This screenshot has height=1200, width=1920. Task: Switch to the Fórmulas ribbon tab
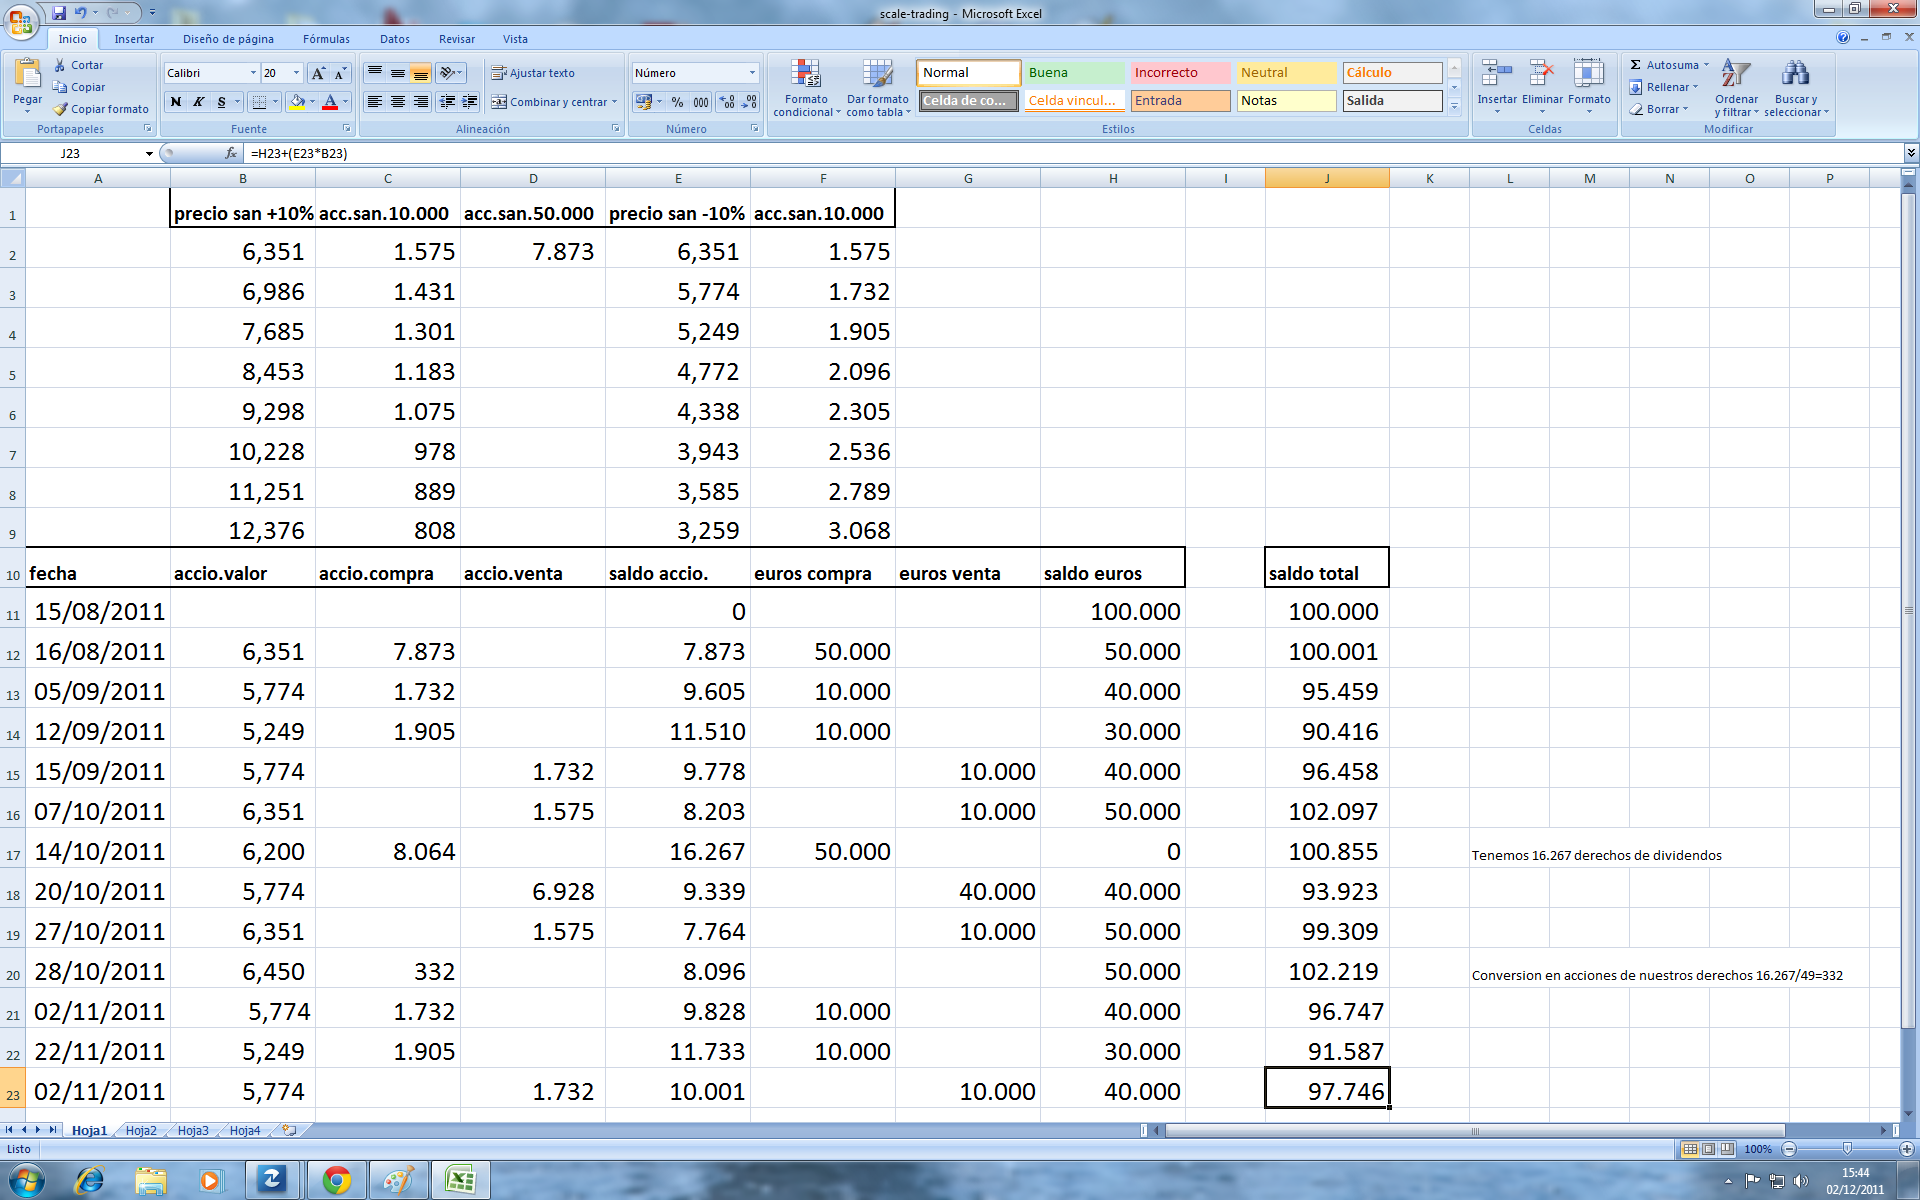326,39
